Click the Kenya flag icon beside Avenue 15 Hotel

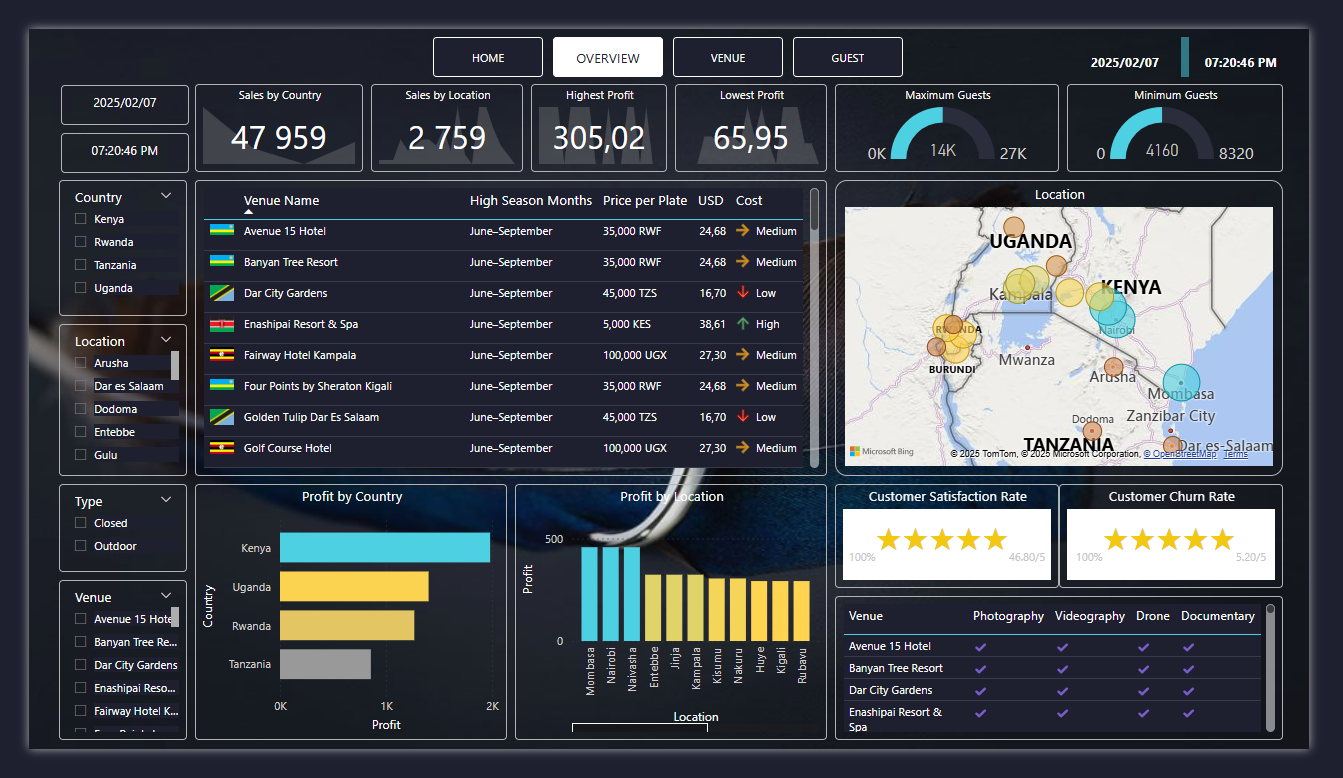(221, 230)
